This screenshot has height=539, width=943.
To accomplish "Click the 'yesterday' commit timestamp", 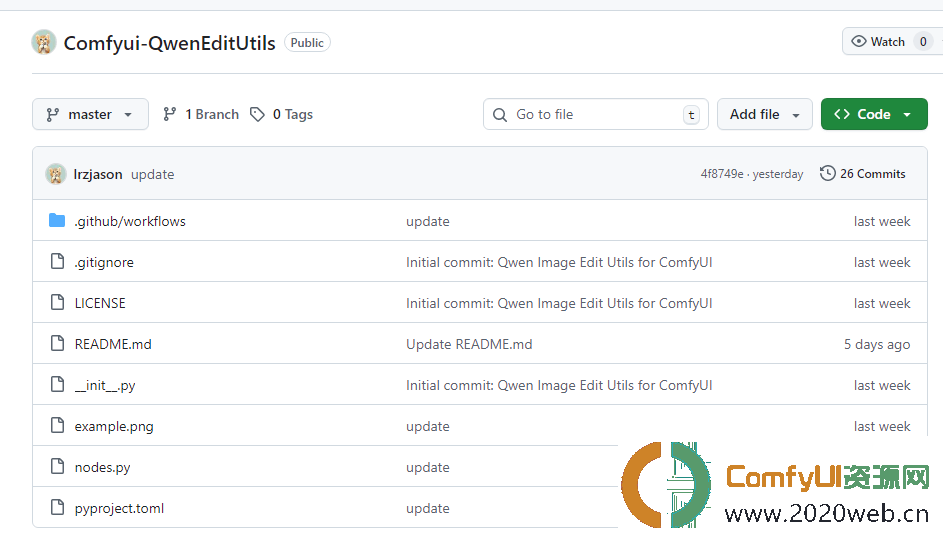I will coord(778,174).
